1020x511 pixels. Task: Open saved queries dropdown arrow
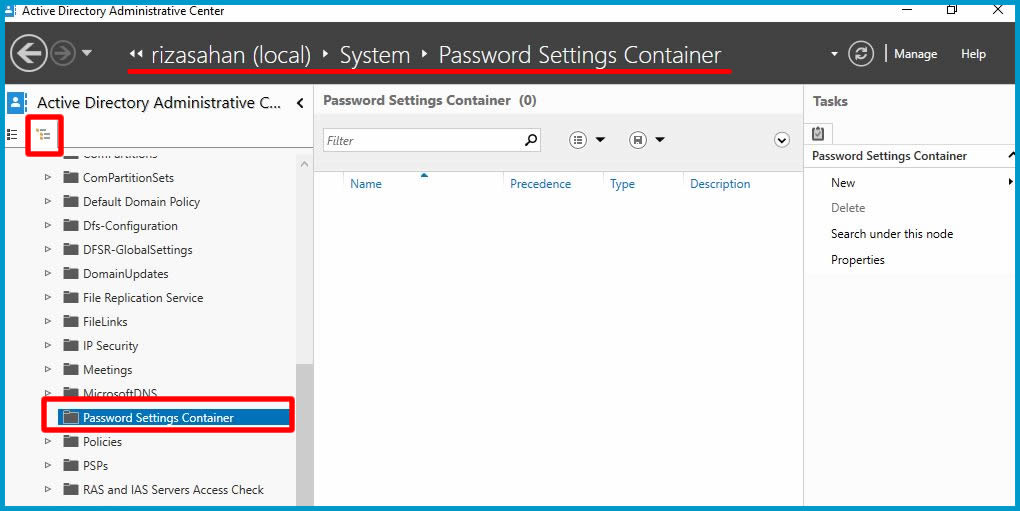660,140
